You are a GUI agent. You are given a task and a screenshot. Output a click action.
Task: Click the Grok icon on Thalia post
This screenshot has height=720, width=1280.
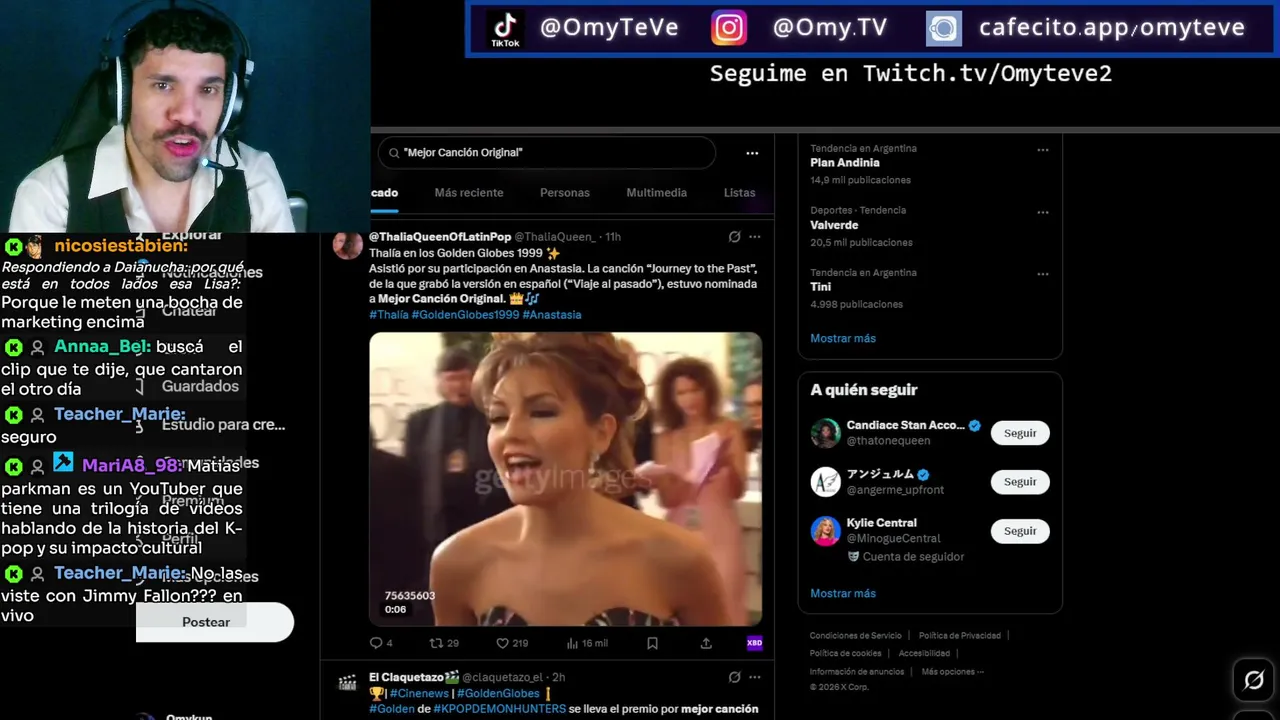click(734, 237)
